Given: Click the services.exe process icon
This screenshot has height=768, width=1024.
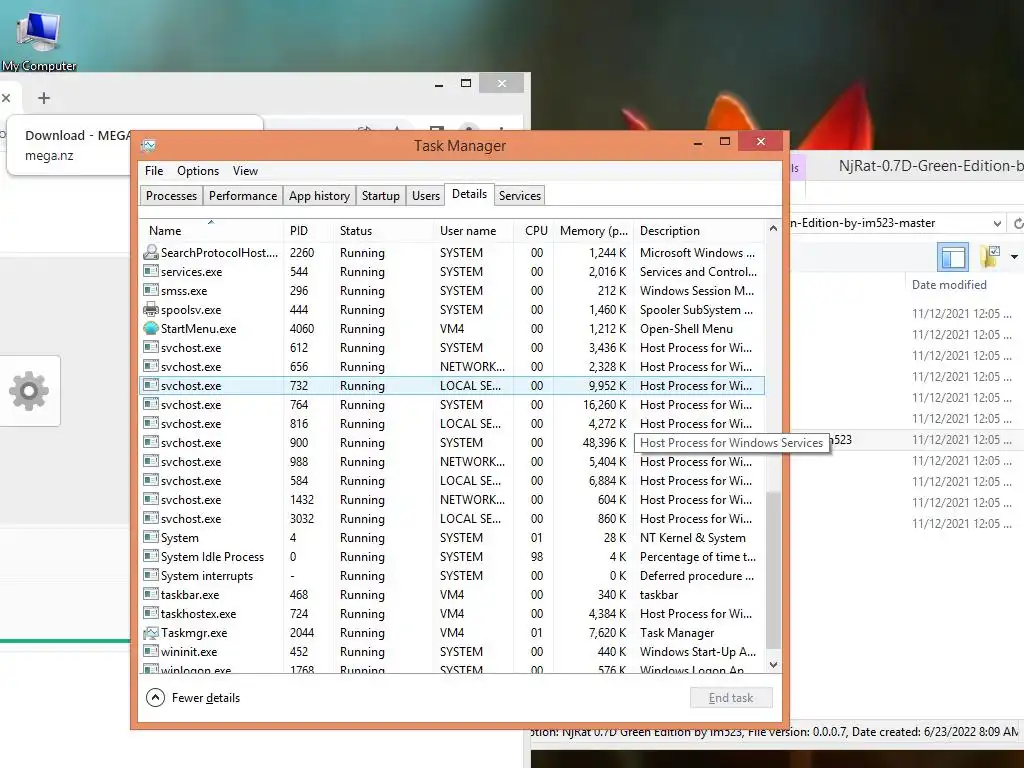Looking at the screenshot, I should point(151,271).
